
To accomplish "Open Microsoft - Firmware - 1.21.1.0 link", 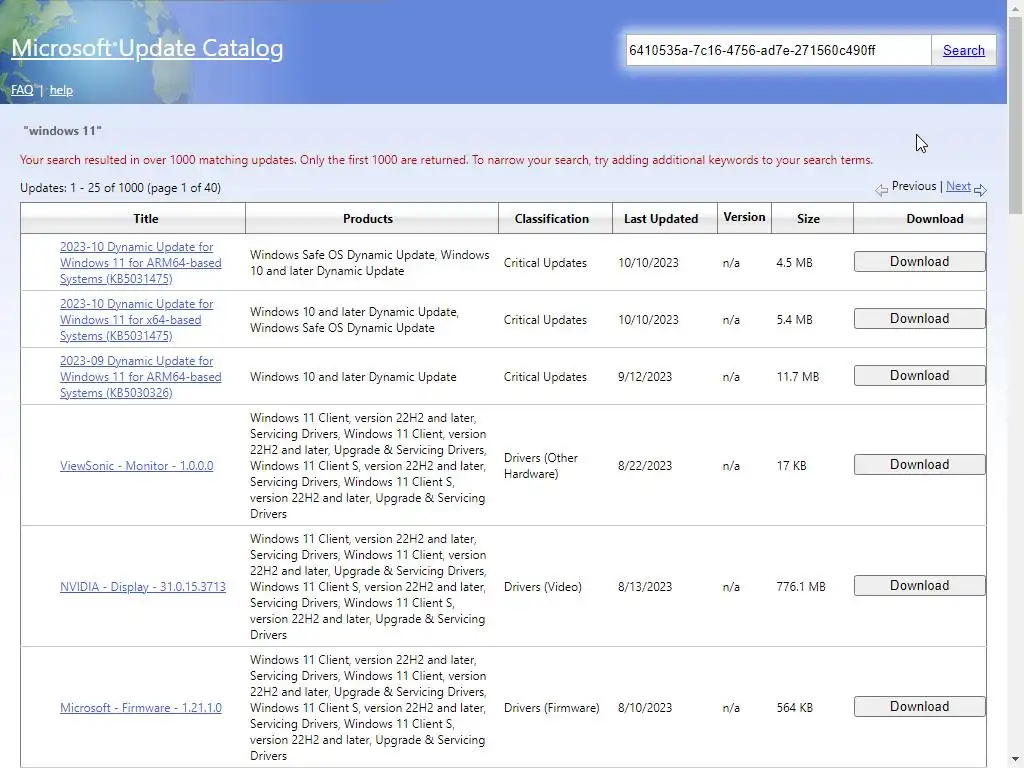I will pyautogui.click(x=141, y=708).
